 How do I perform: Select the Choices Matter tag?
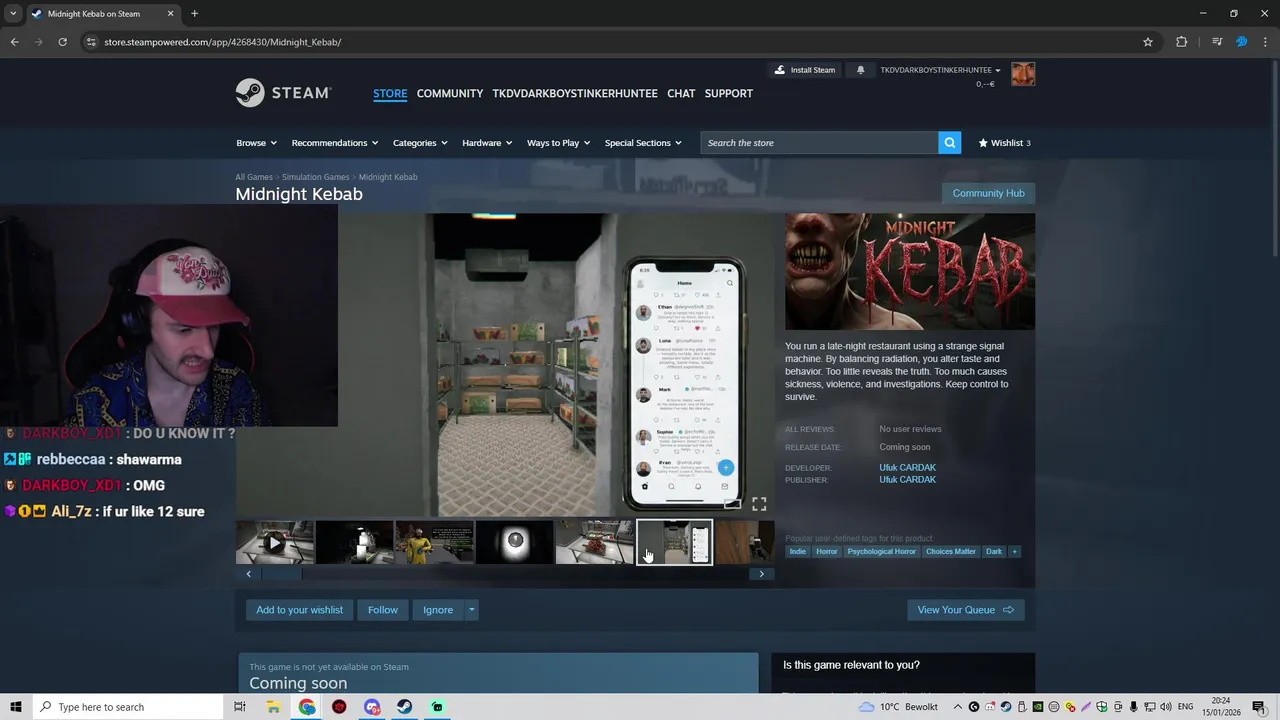951,552
